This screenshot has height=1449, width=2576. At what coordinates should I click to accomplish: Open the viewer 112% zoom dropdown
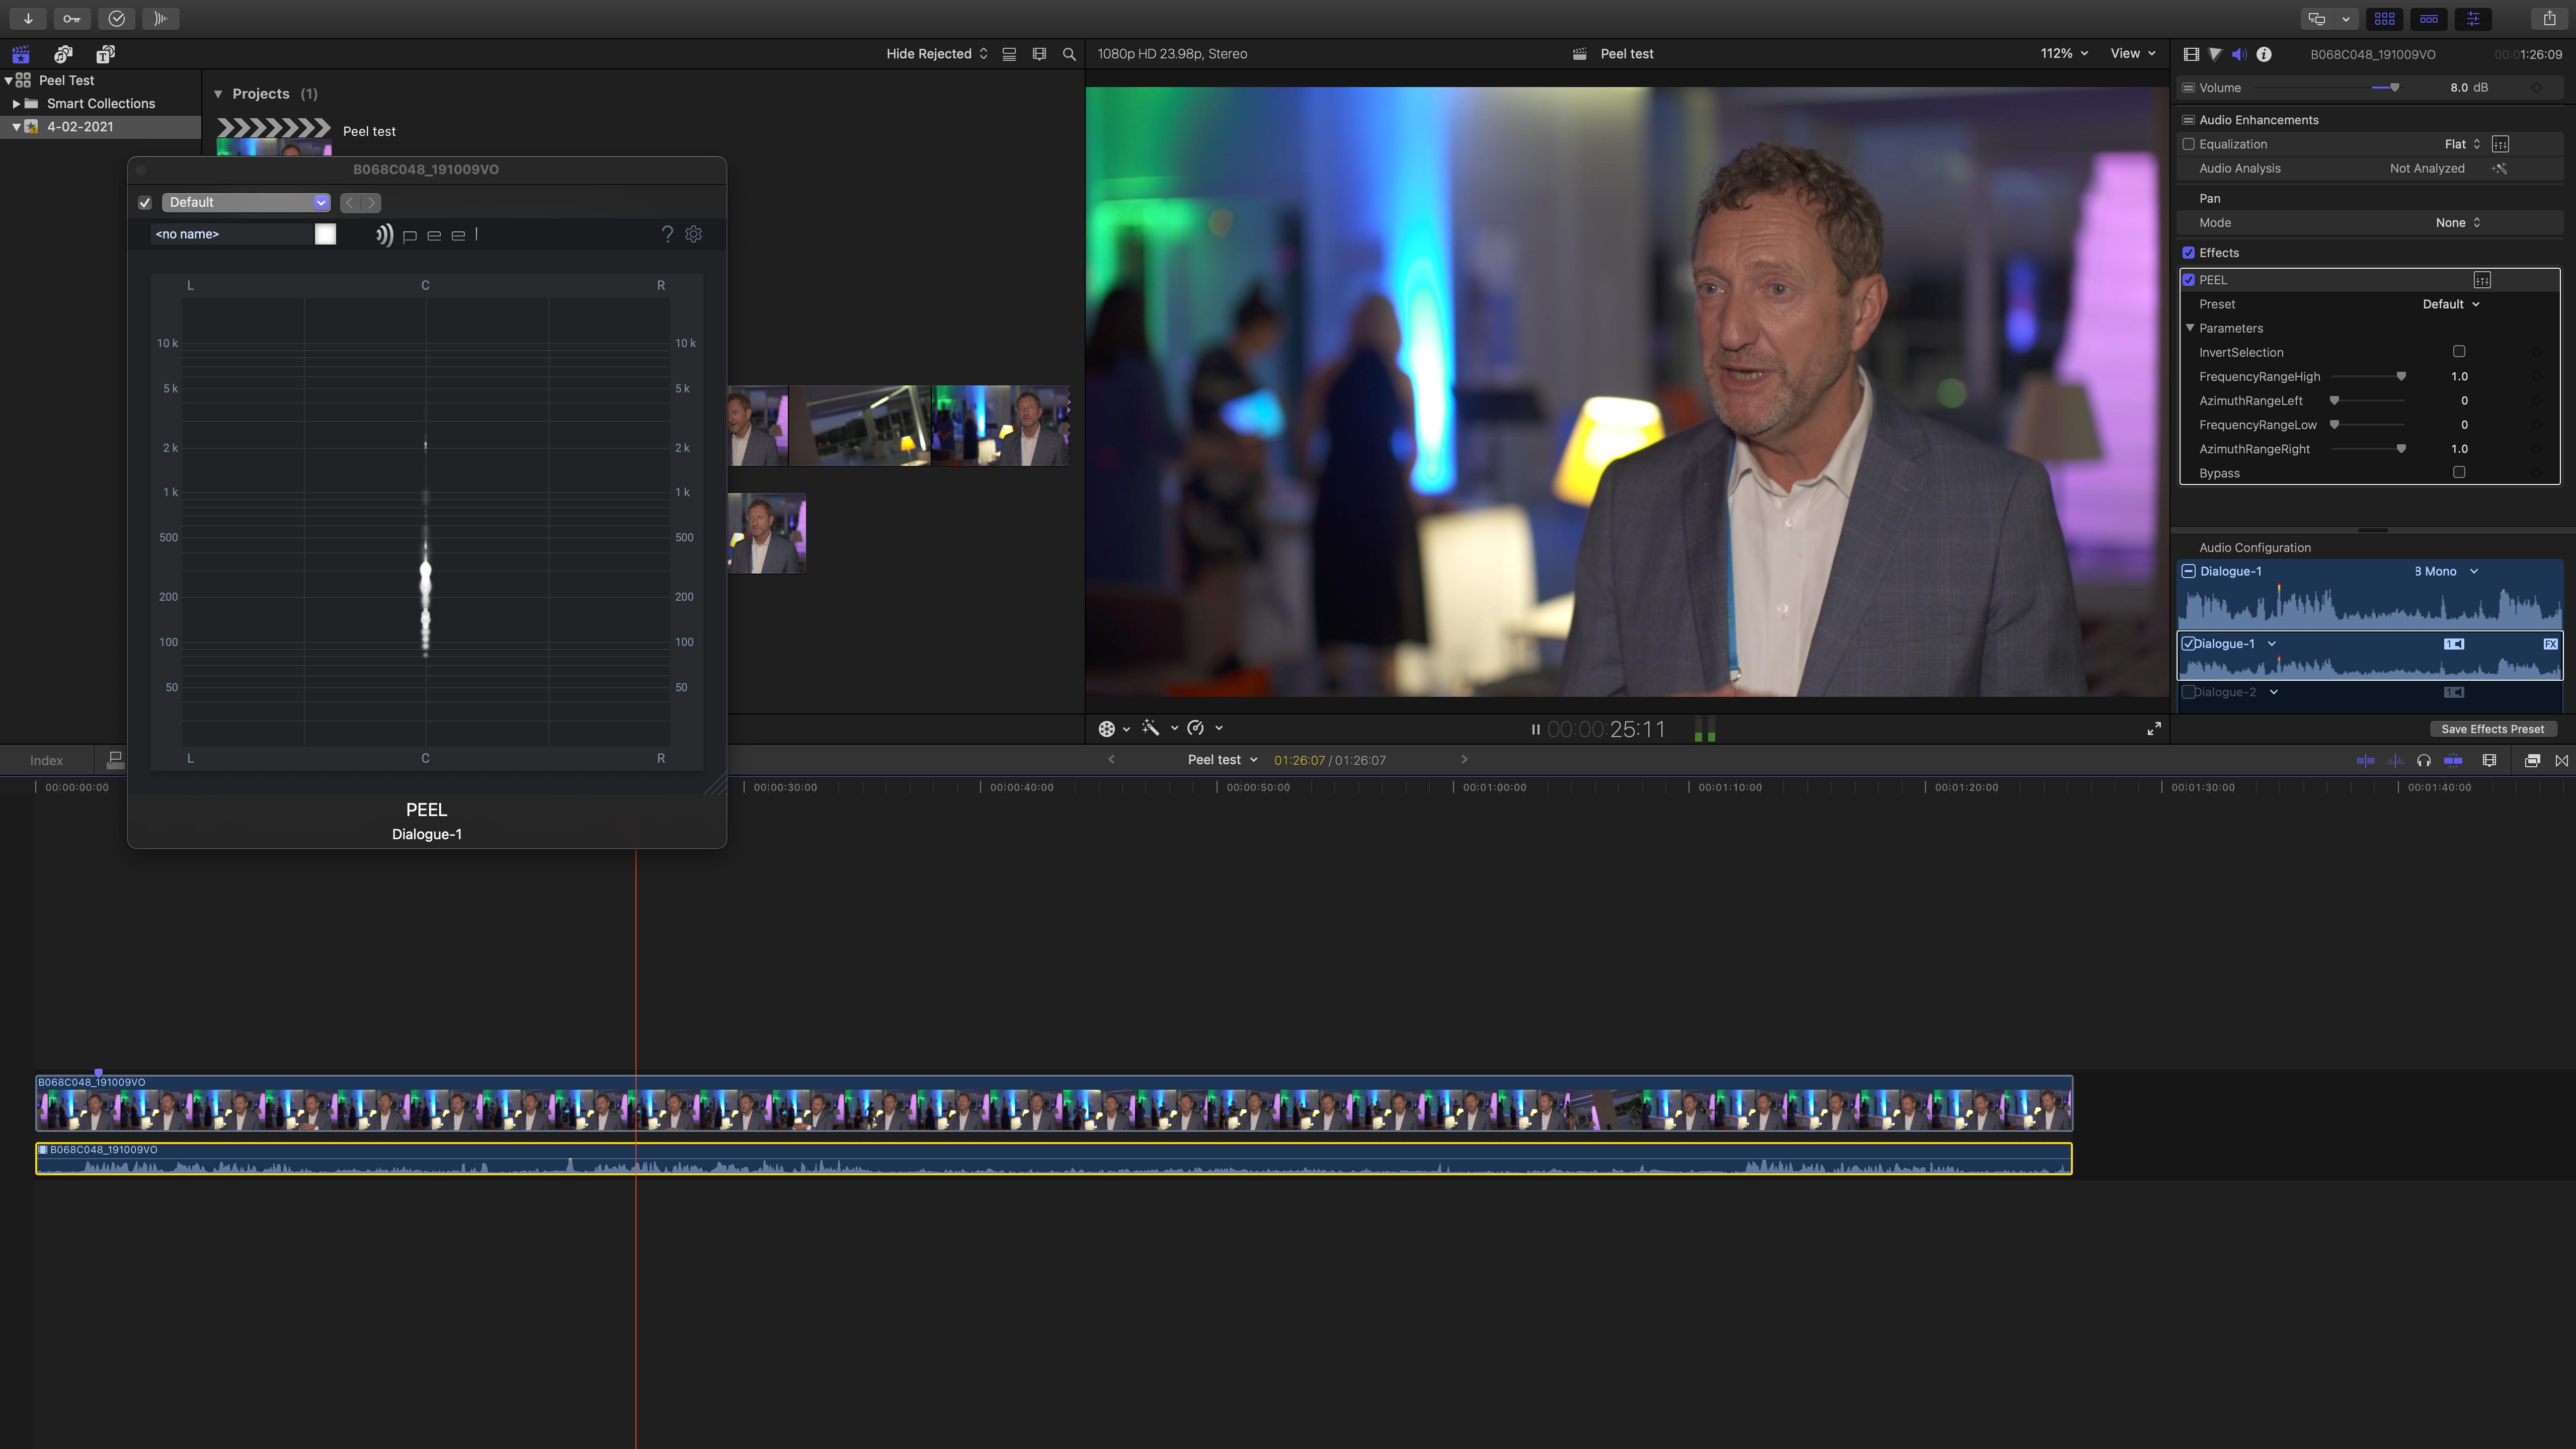pos(2064,54)
